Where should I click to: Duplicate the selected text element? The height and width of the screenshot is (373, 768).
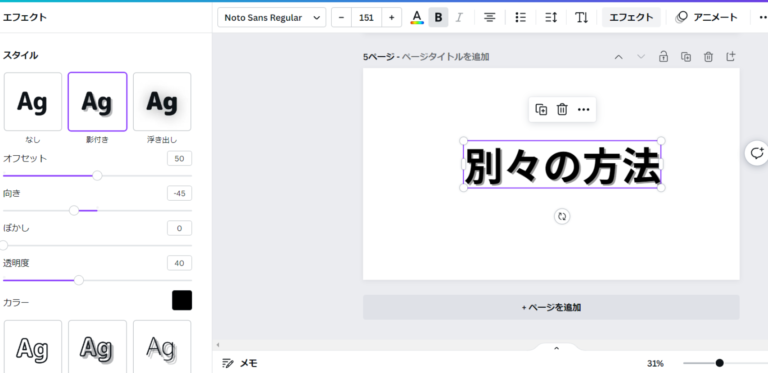click(x=541, y=109)
